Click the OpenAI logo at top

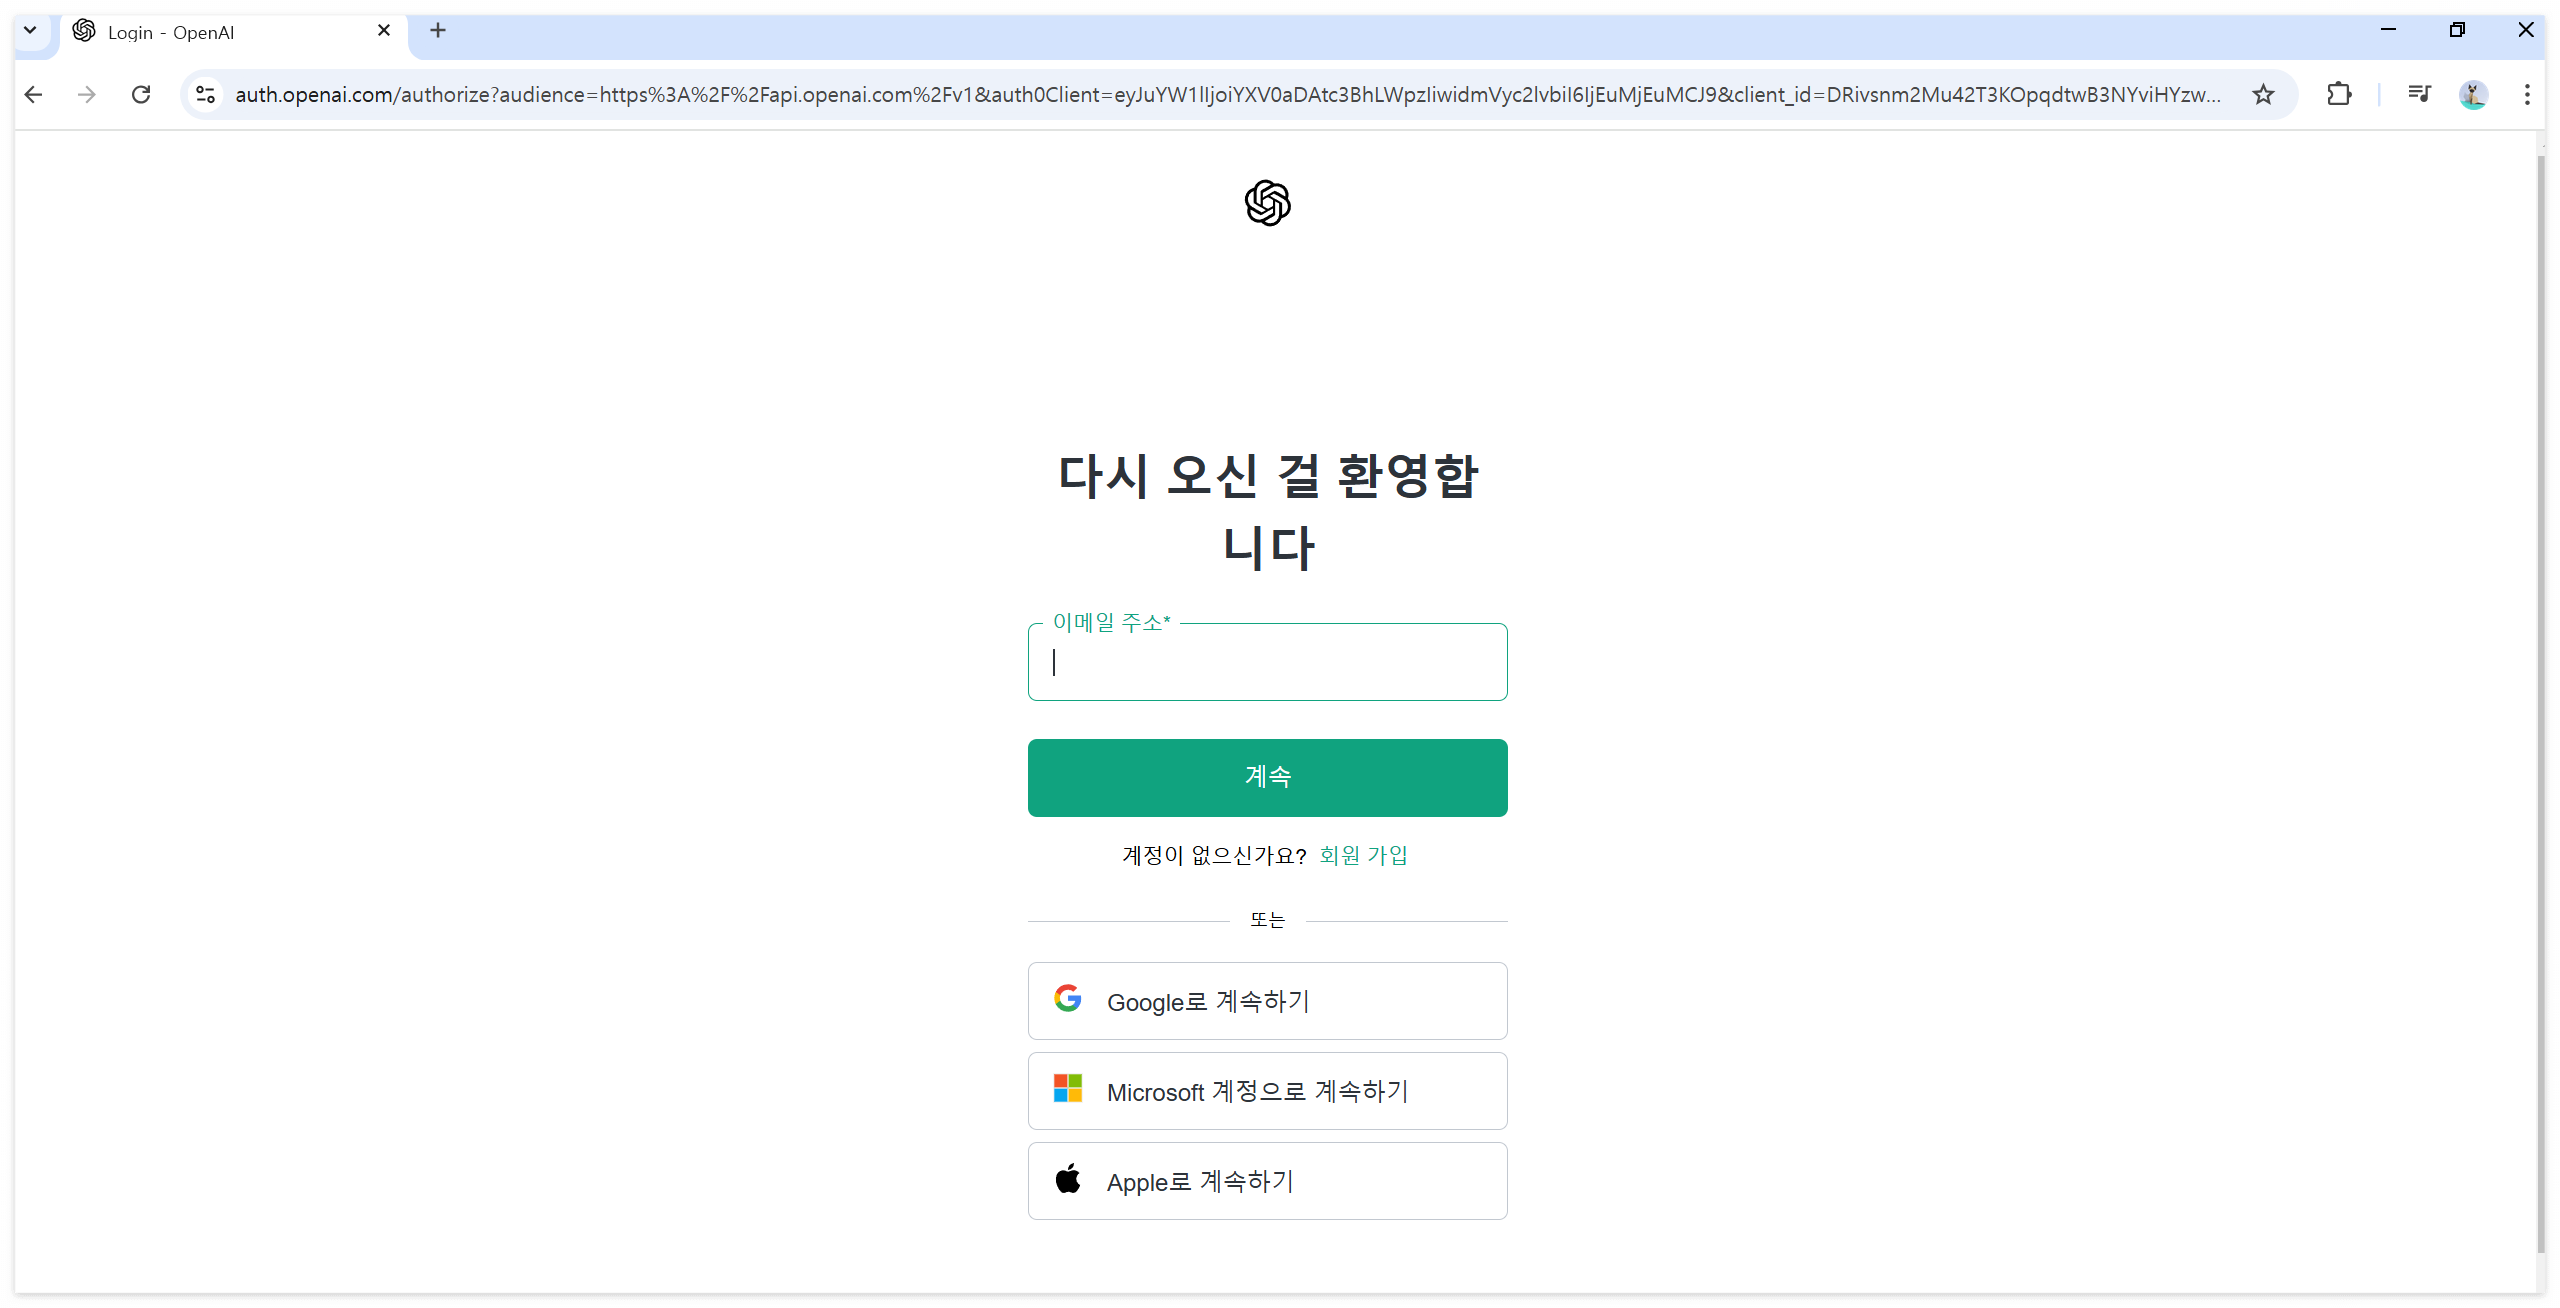[1267, 203]
